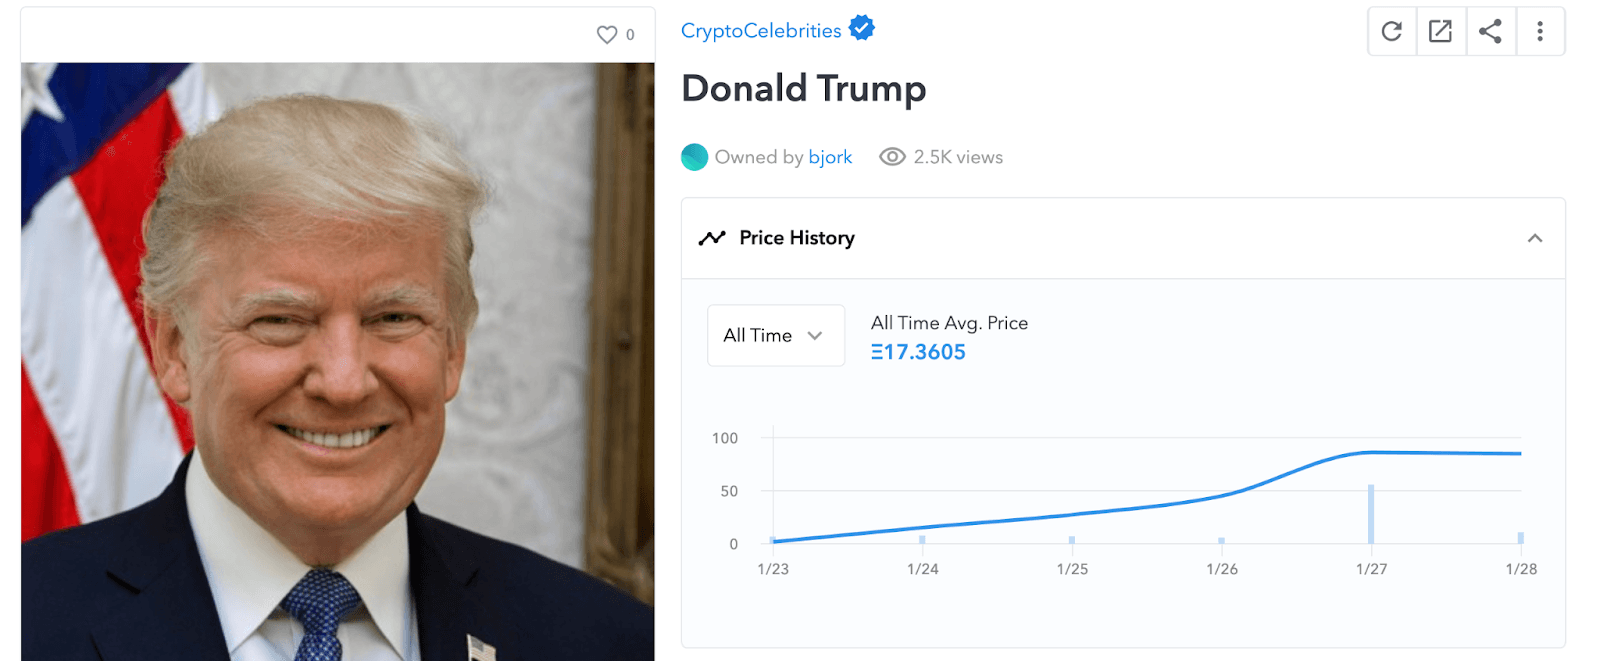Open the three-dot more options menu
This screenshot has height=661, width=1600.
[1540, 31]
